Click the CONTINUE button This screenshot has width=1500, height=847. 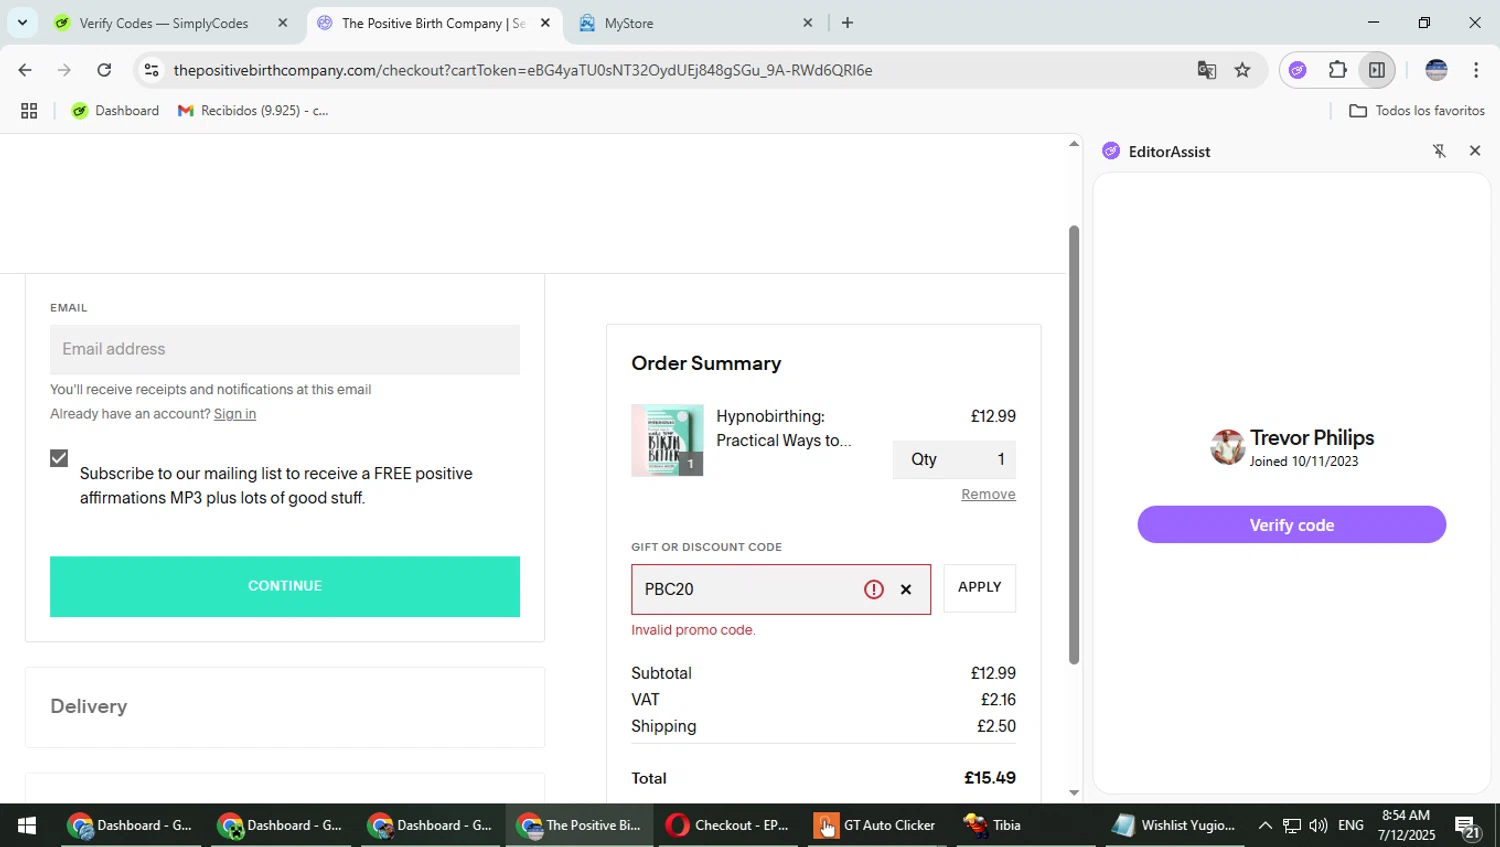click(285, 586)
